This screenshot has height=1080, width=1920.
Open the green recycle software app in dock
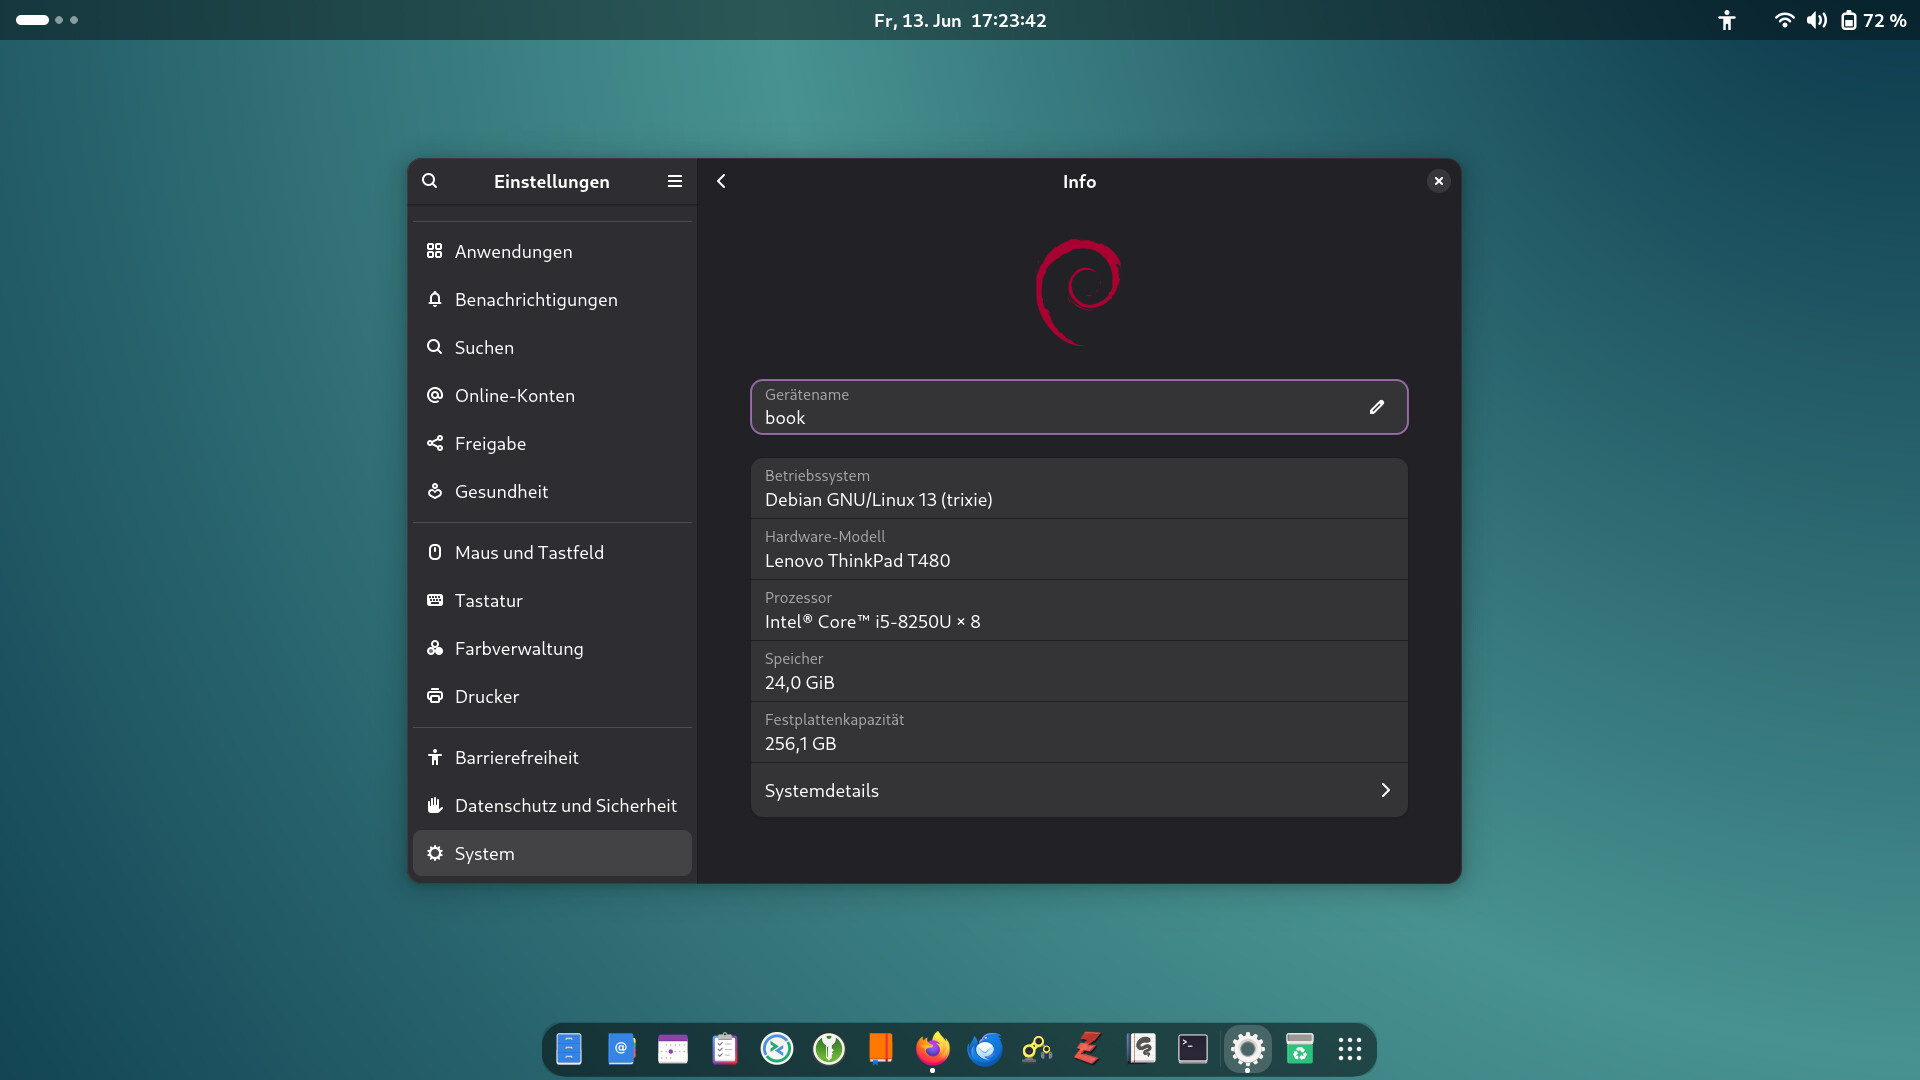pos(1299,1048)
